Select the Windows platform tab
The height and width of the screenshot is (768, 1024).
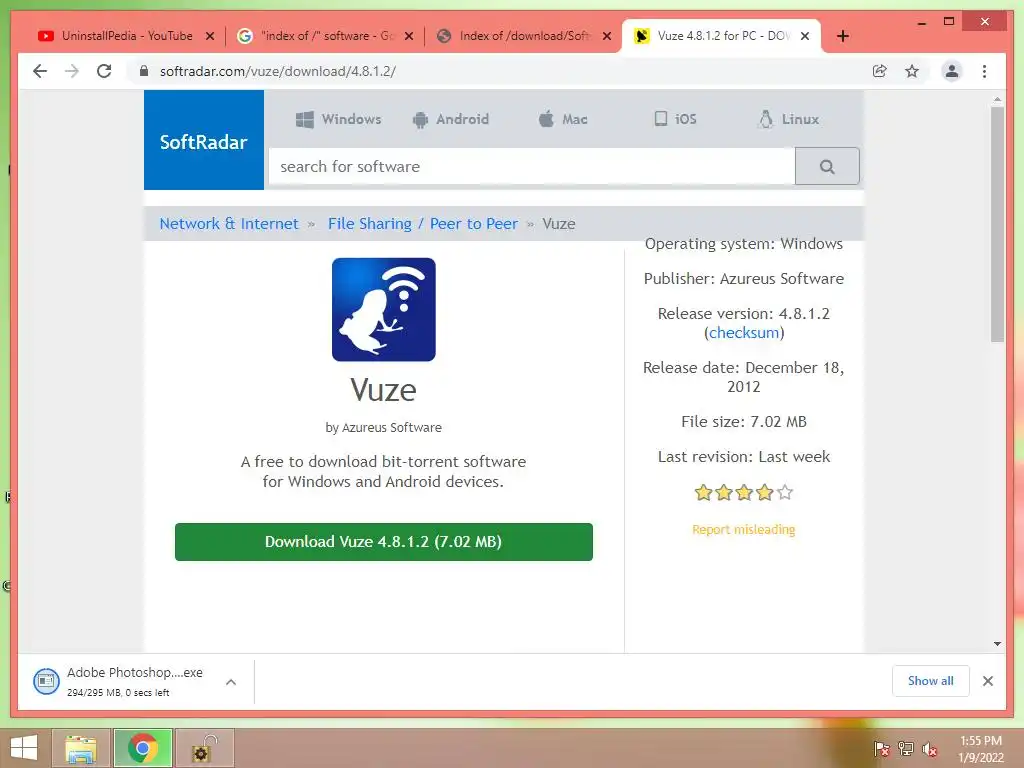[338, 120]
